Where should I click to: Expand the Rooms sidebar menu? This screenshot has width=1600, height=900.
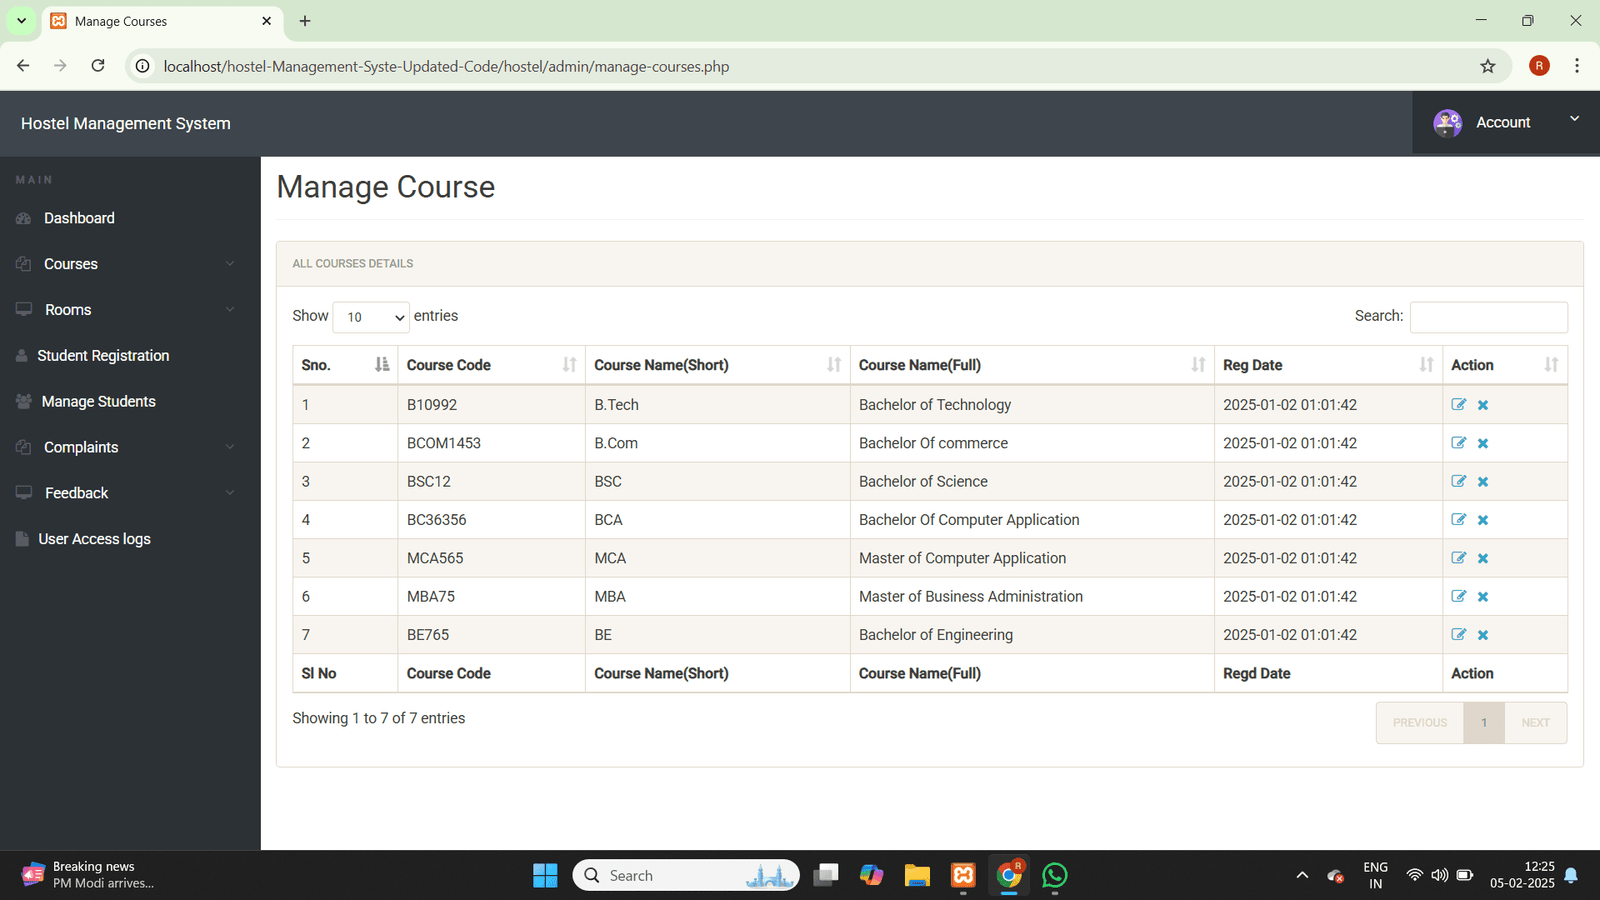(x=130, y=310)
